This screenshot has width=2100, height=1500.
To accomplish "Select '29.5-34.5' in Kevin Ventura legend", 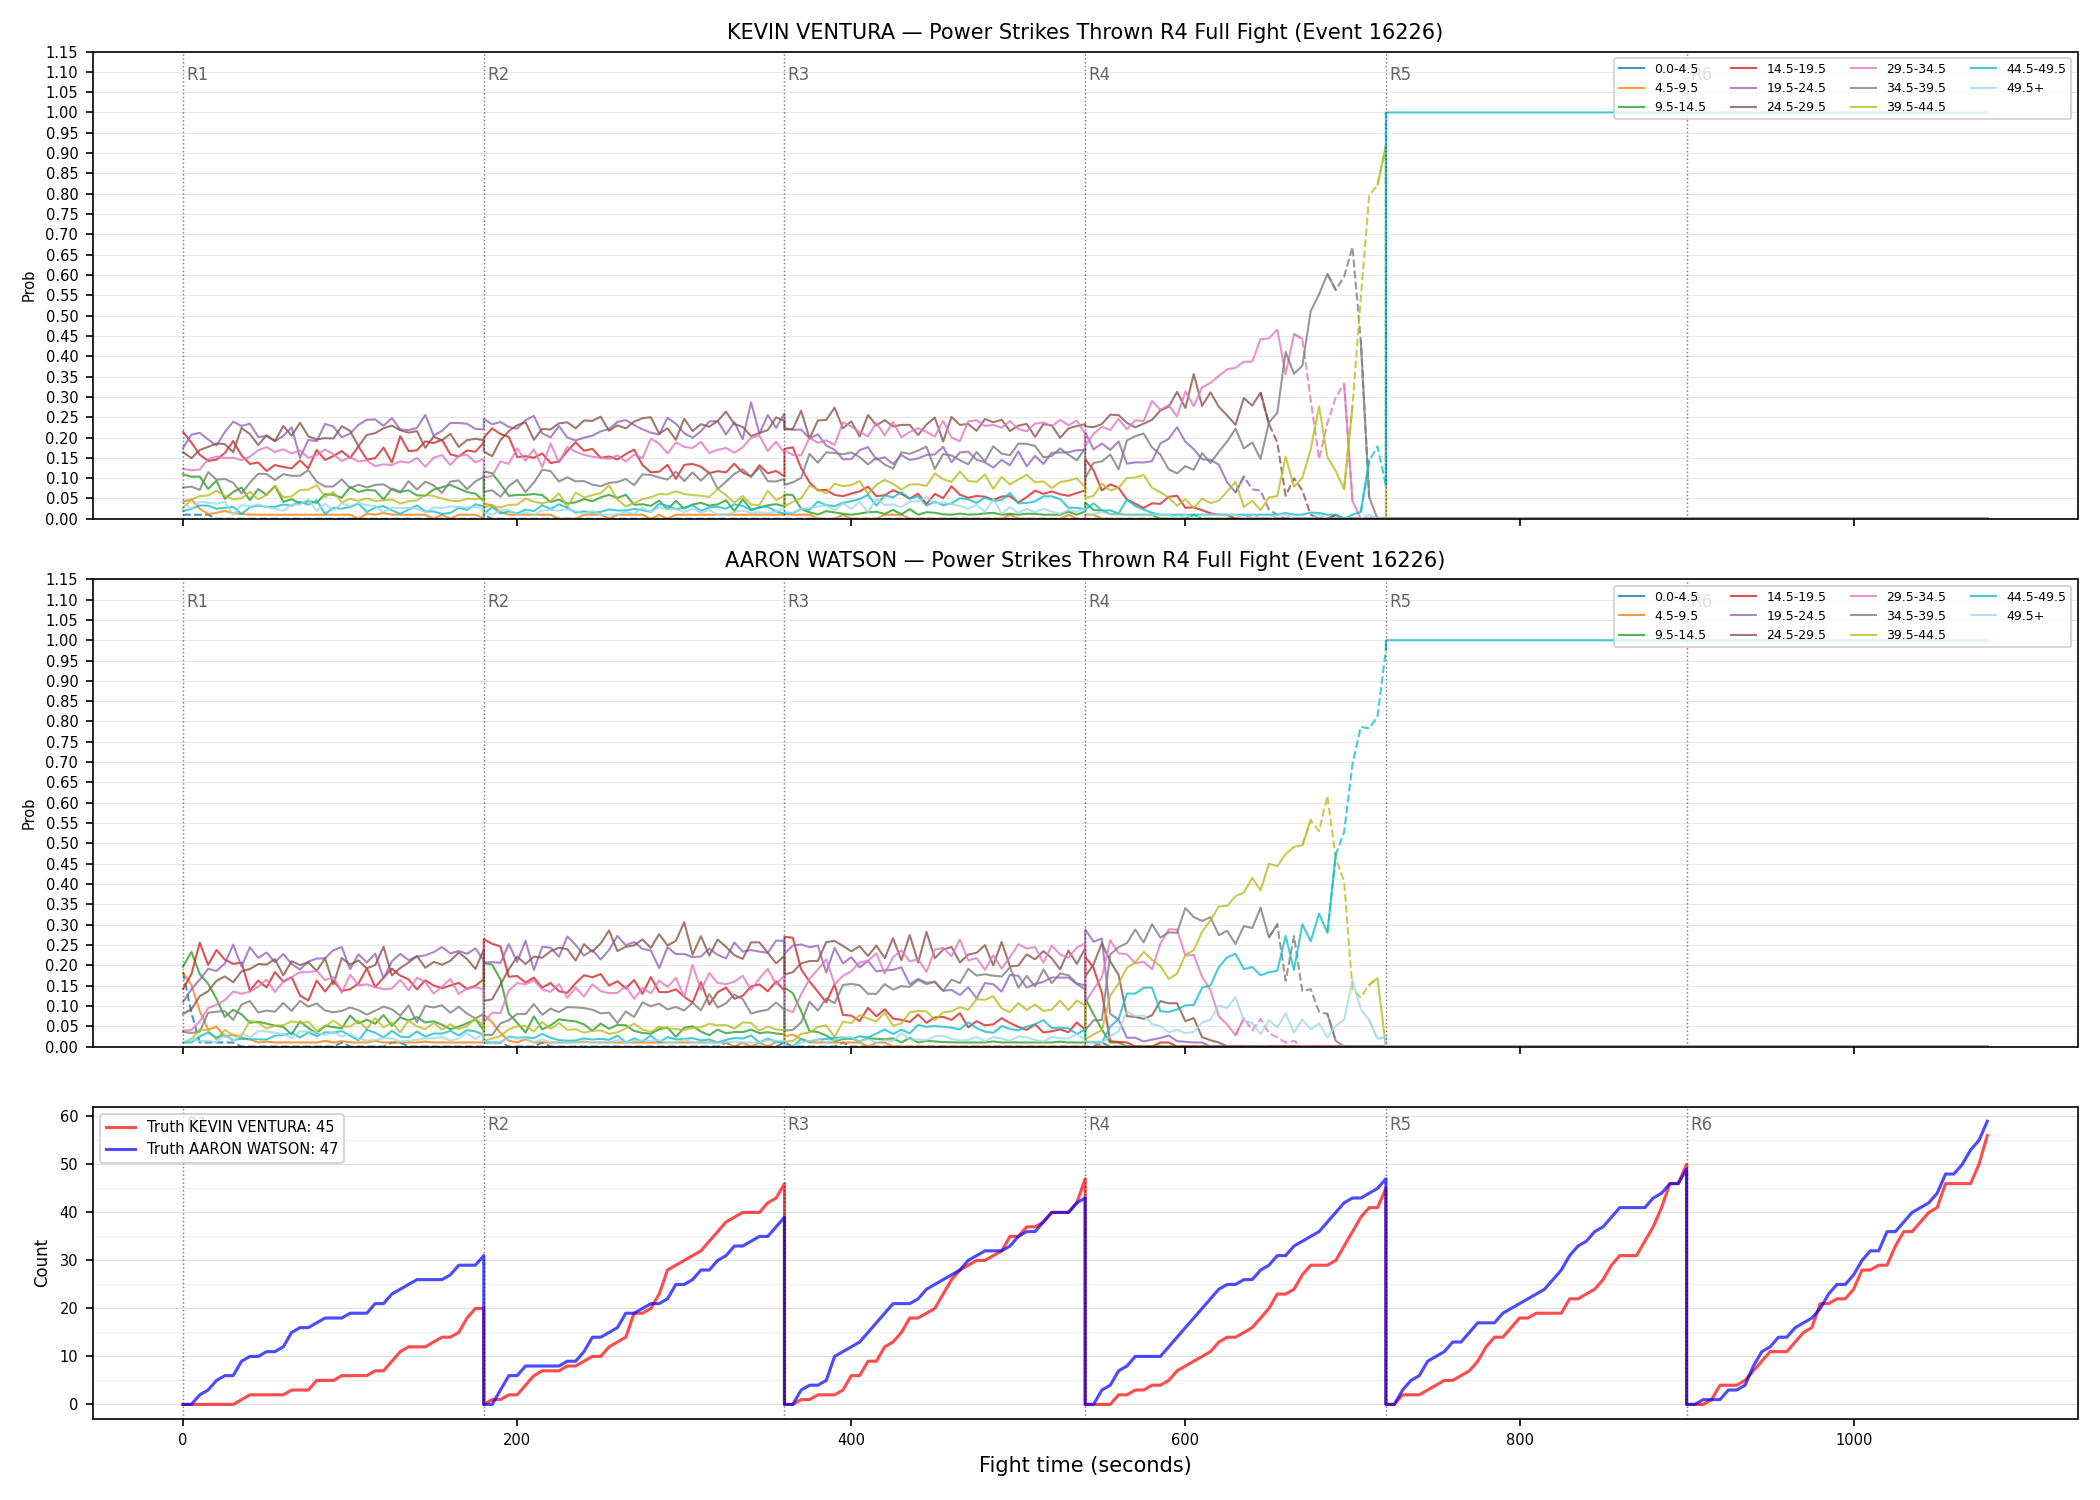I will coord(1898,69).
